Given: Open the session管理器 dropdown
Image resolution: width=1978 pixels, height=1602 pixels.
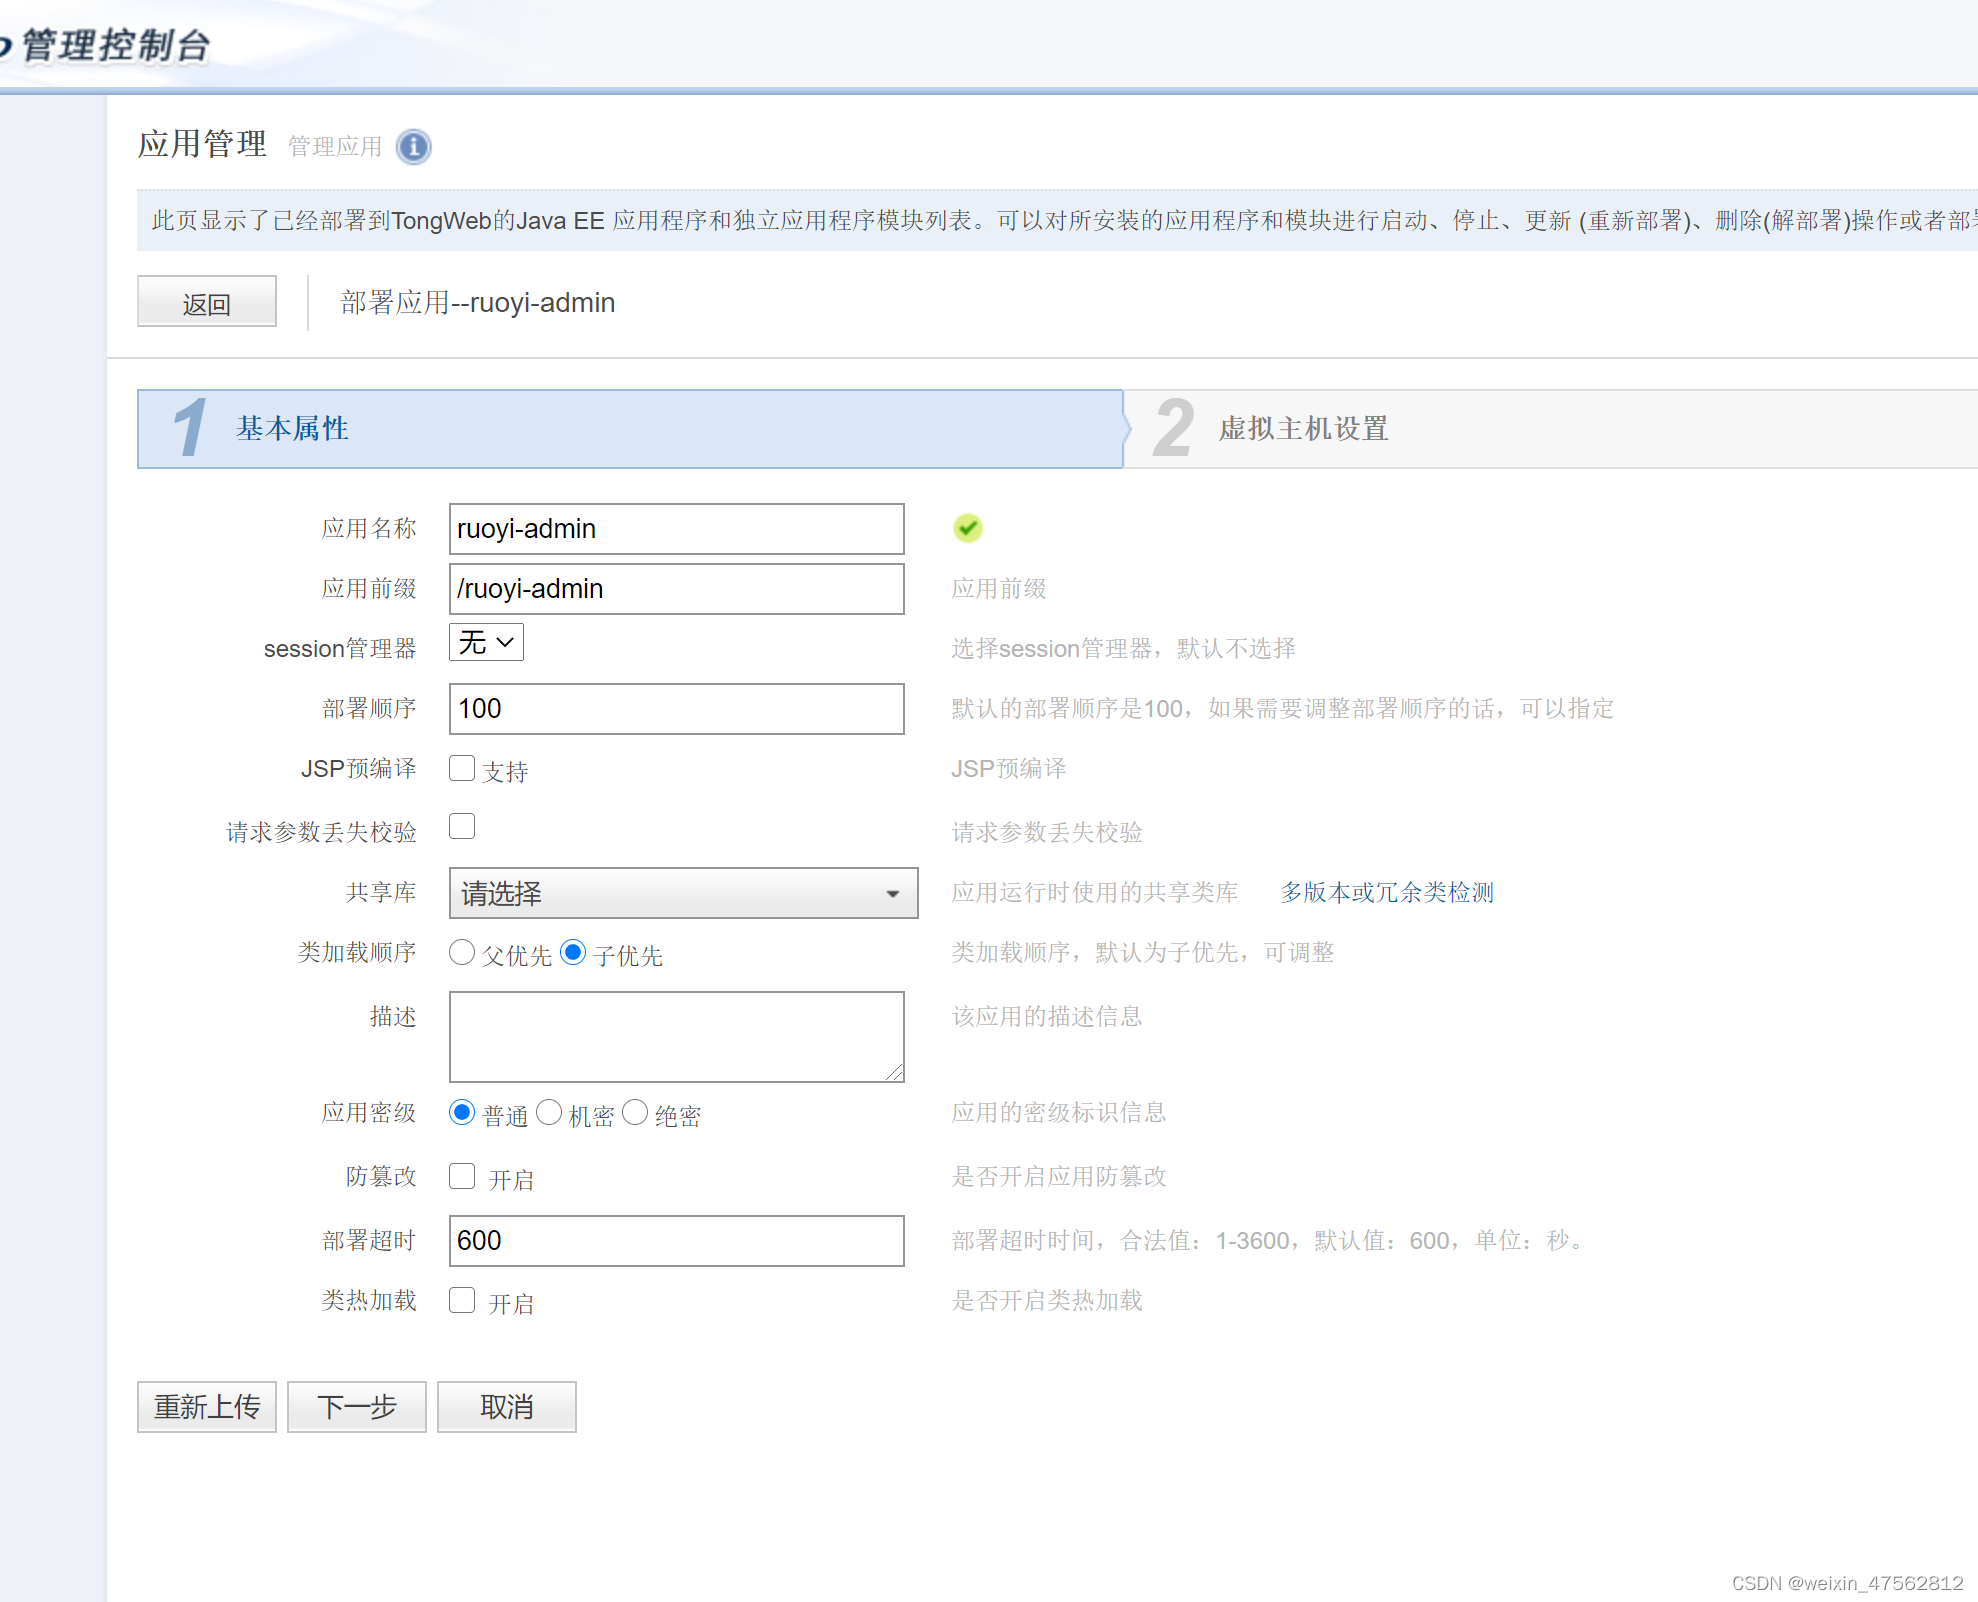Looking at the screenshot, I should (486, 642).
